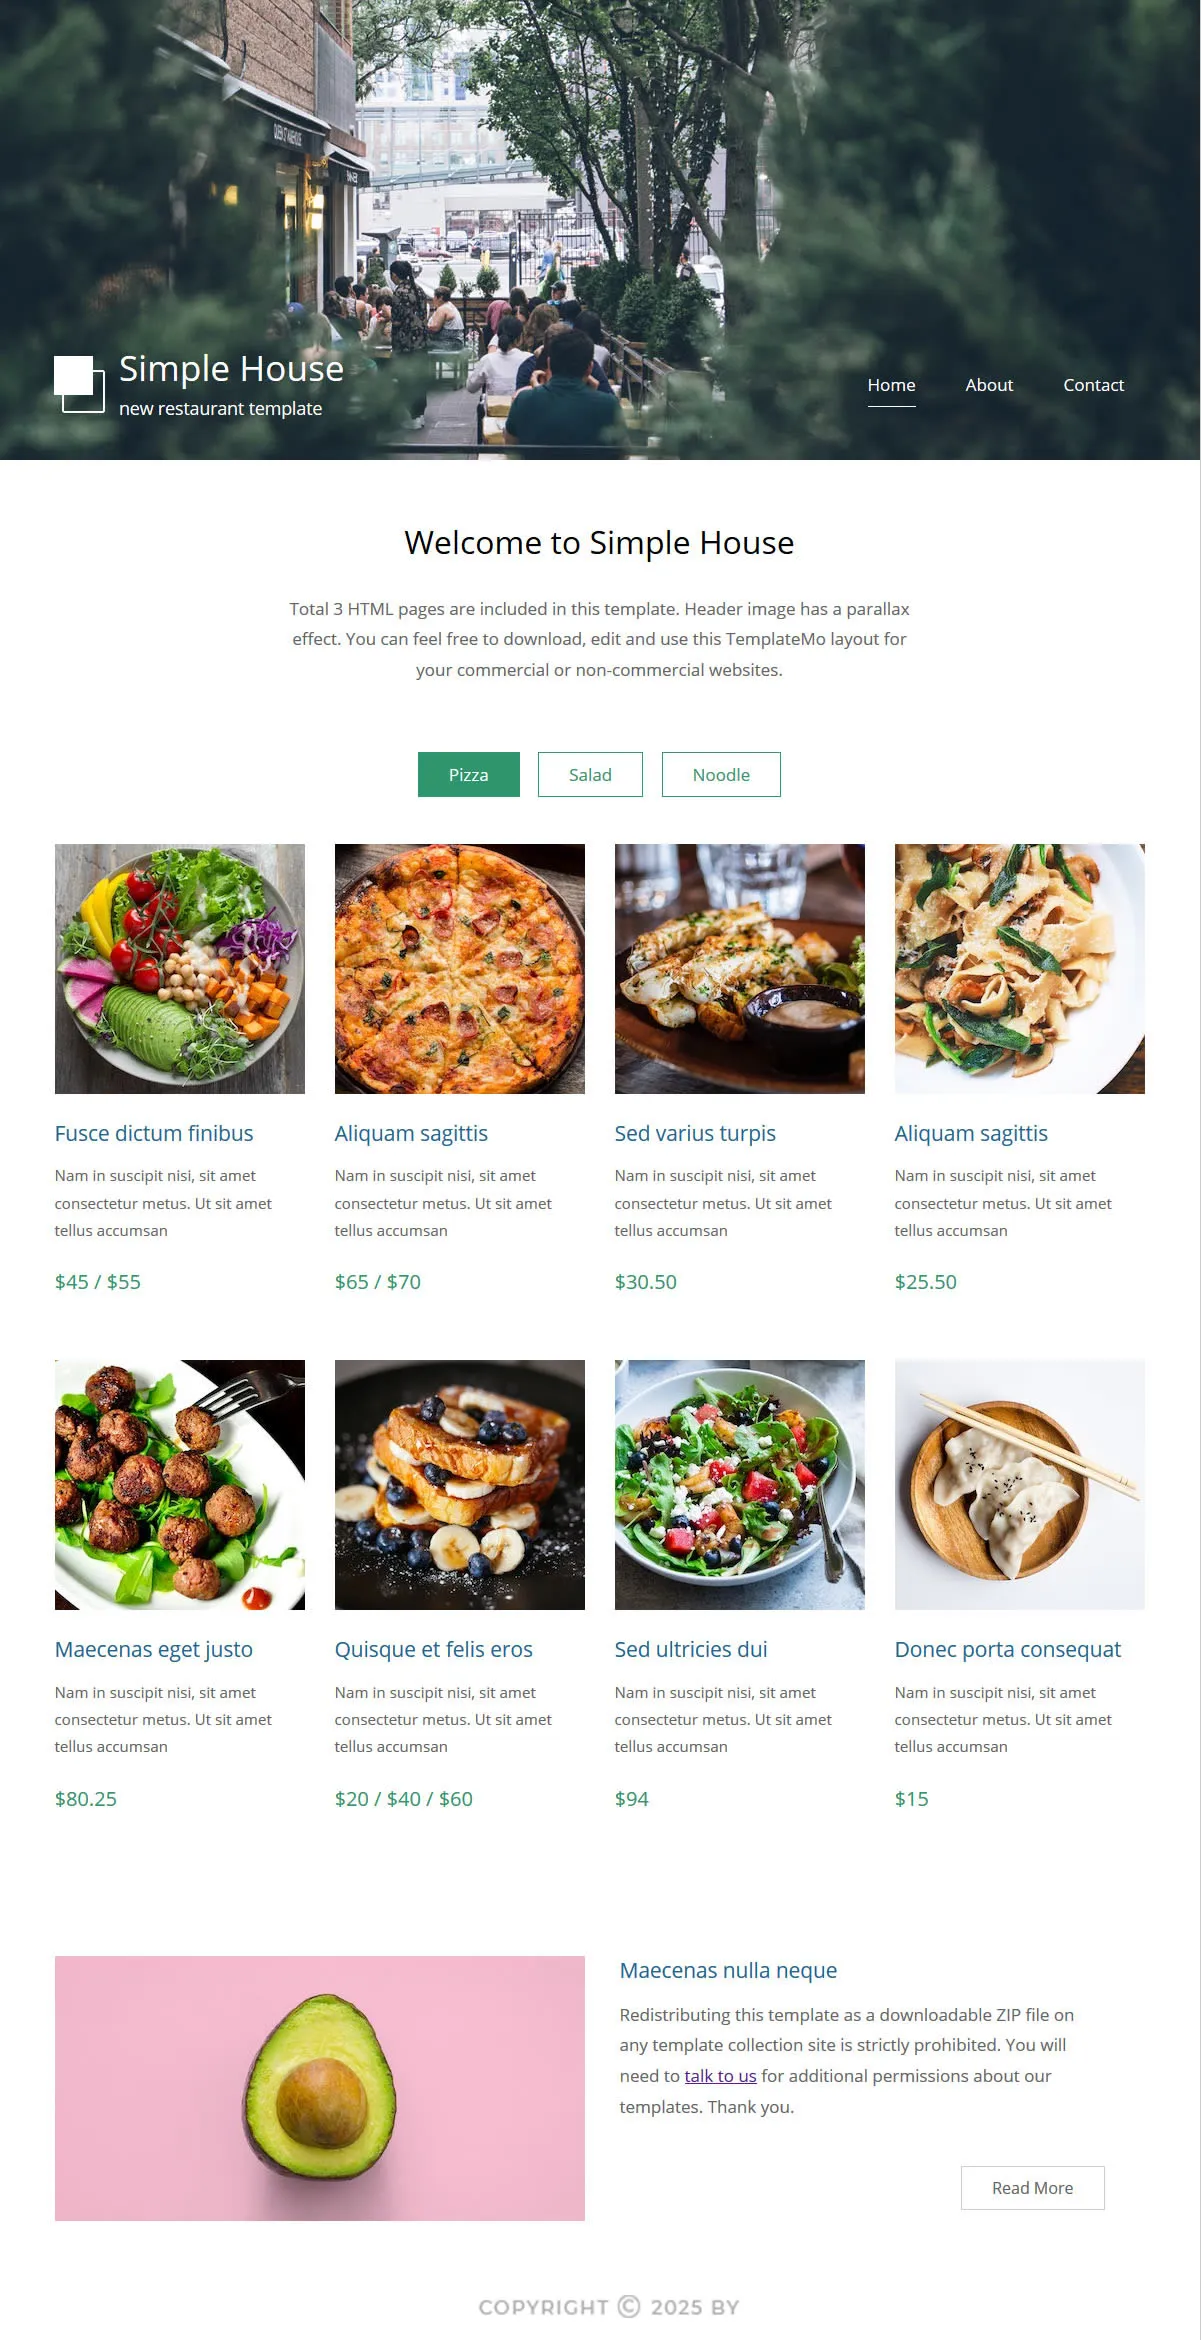This screenshot has height=2340, width=1201.
Task: Click the pizza photo thumbnail
Action: click(x=460, y=969)
